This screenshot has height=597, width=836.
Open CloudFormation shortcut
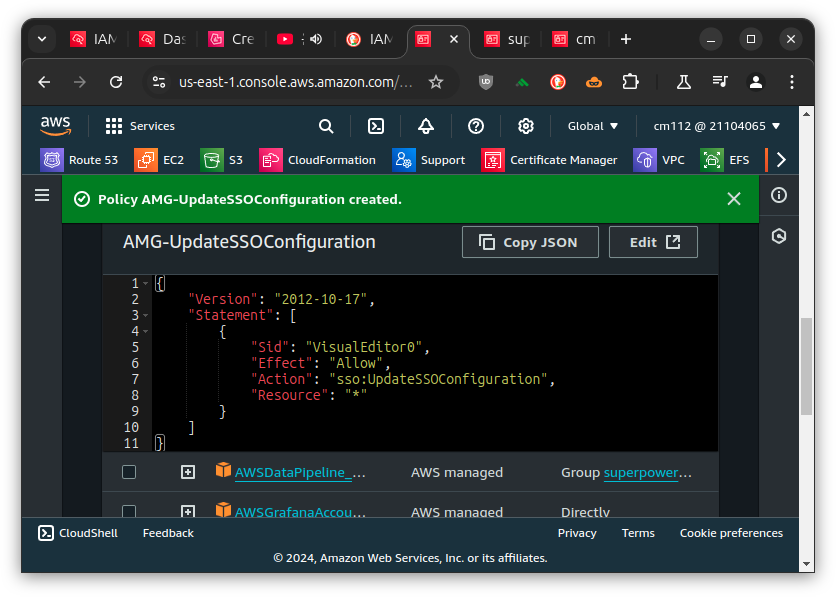coord(318,160)
